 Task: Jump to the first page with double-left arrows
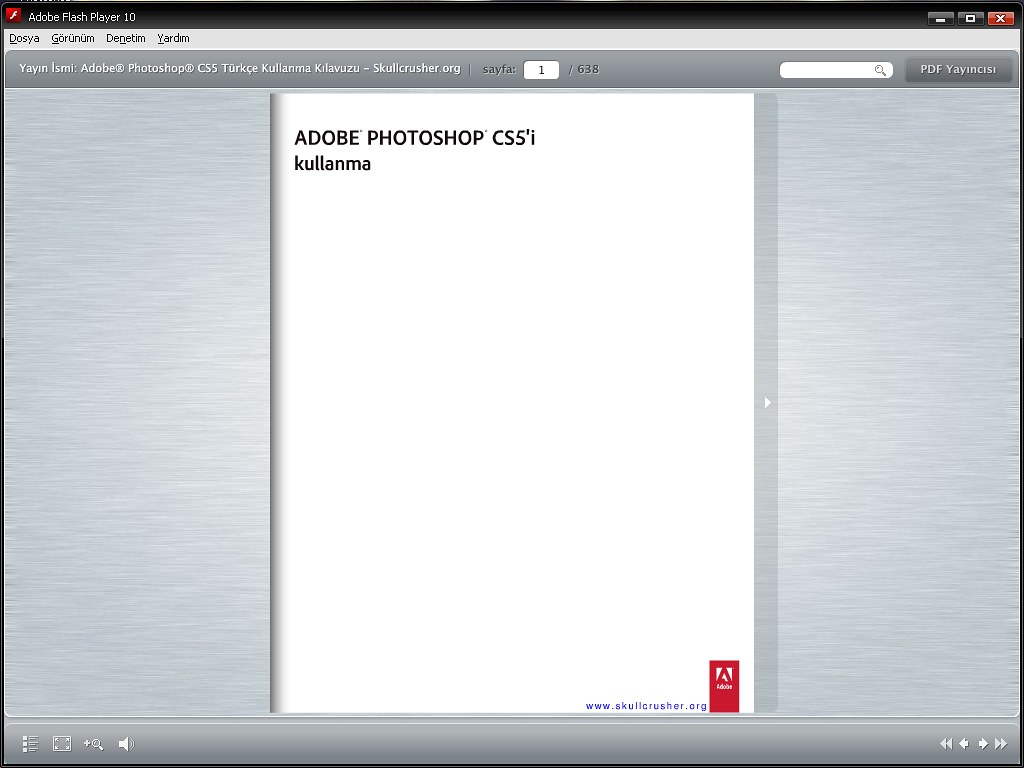[946, 744]
